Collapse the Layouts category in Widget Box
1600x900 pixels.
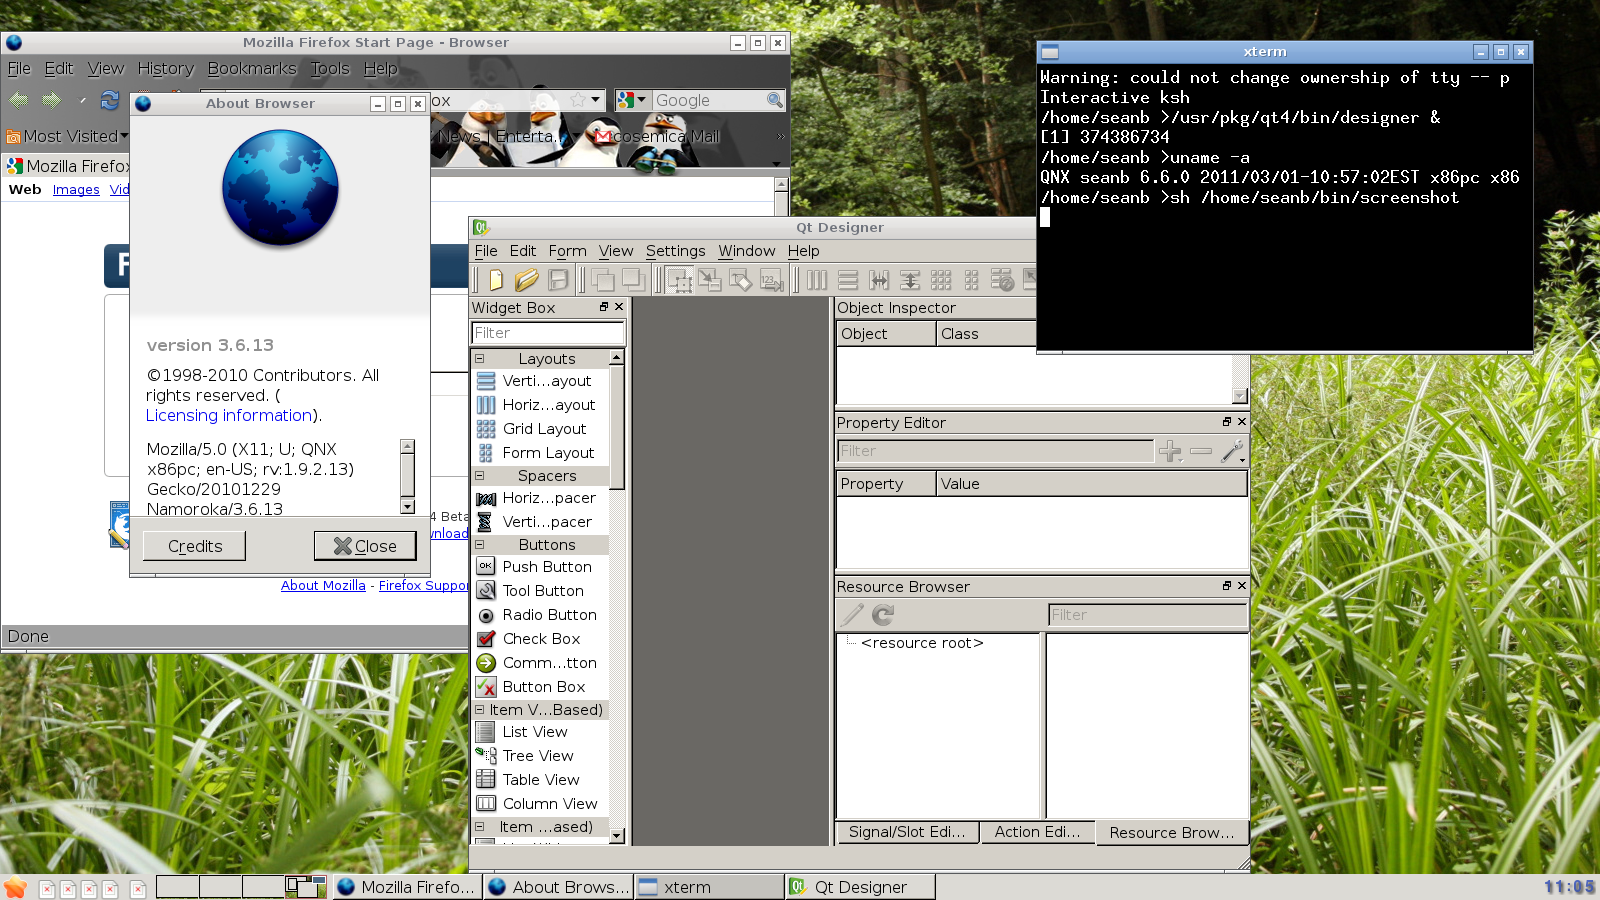(480, 358)
